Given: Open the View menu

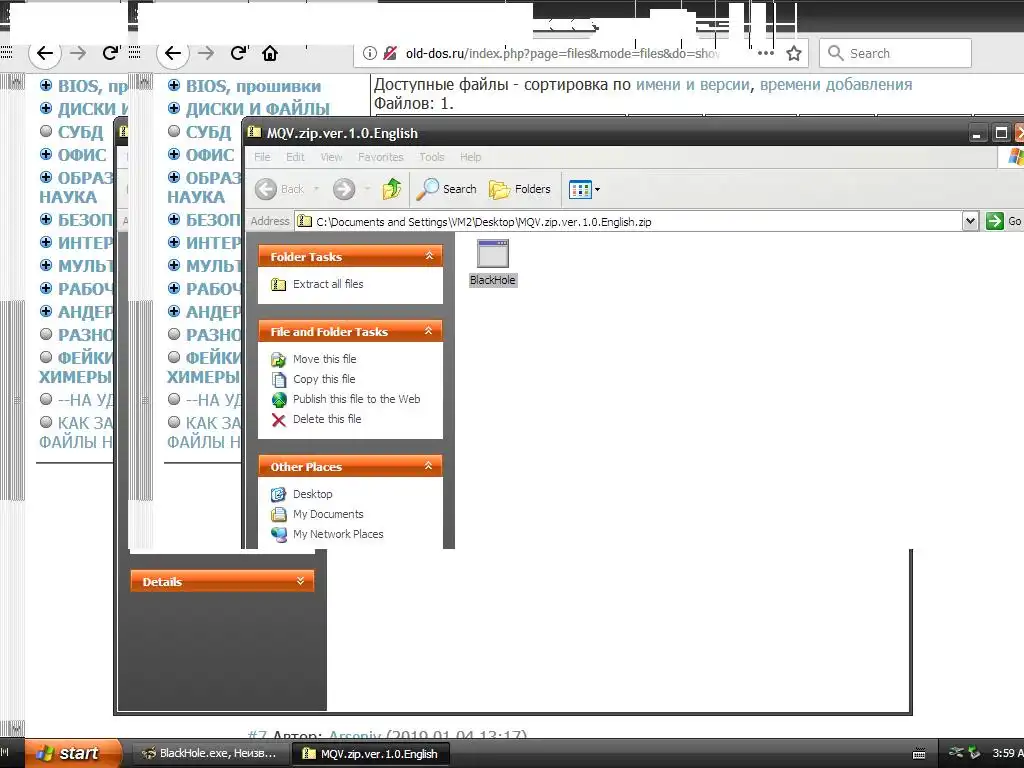Looking at the screenshot, I should pos(331,157).
